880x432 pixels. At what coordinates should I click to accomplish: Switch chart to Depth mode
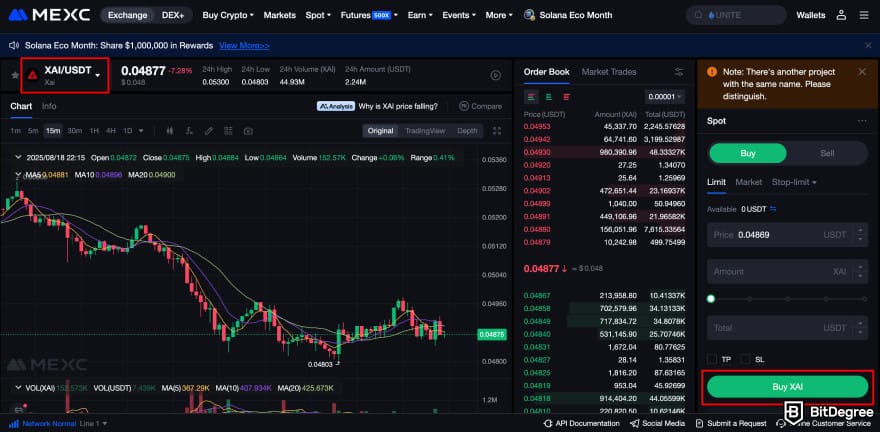click(467, 131)
